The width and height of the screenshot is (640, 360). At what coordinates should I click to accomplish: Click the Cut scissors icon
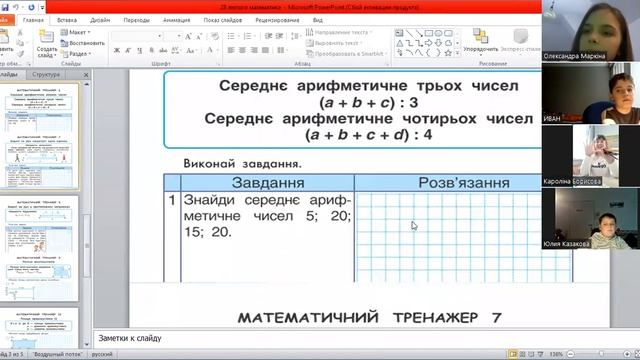20,33
